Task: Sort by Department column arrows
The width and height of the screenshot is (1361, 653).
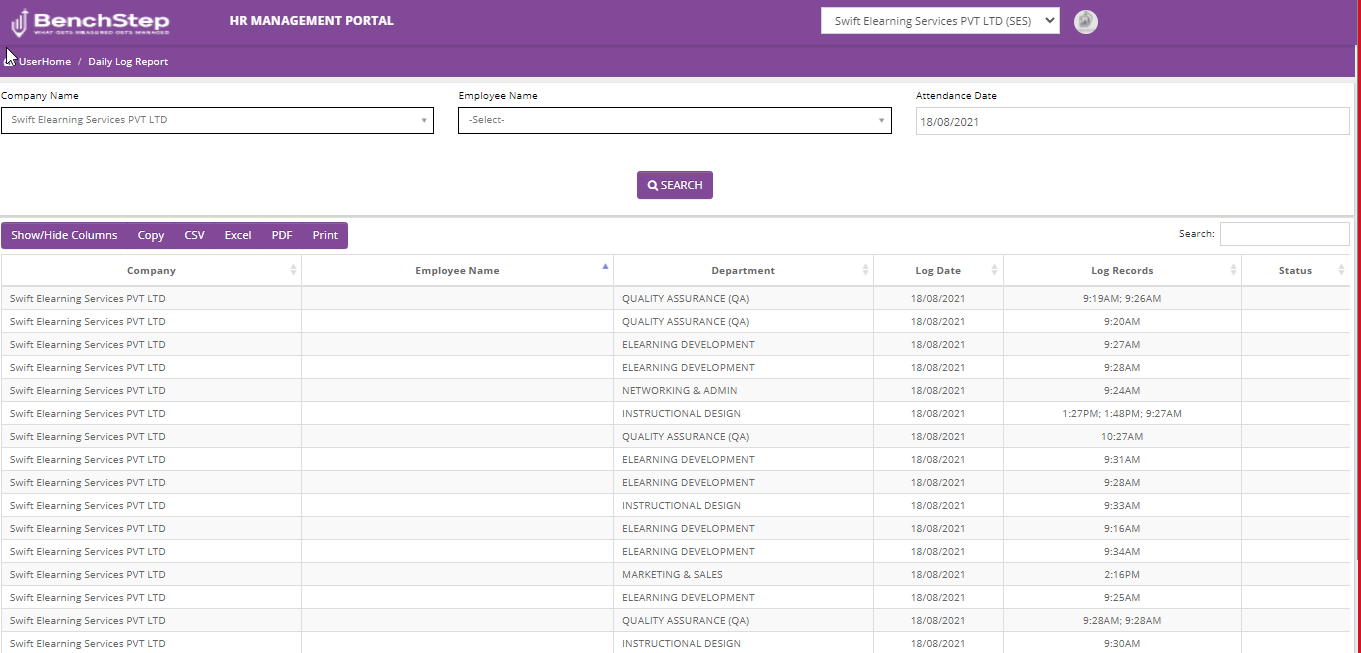Action: click(865, 270)
